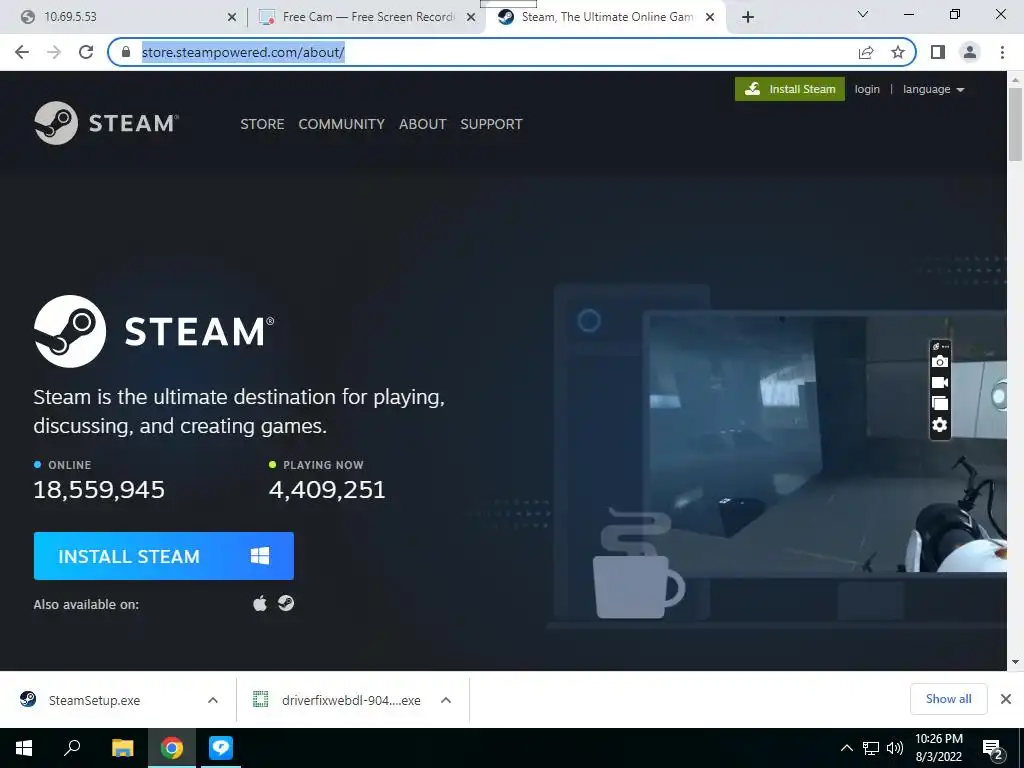Open the ABOUT menu item
The height and width of the screenshot is (768, 1024).
(x=423, y=124)
